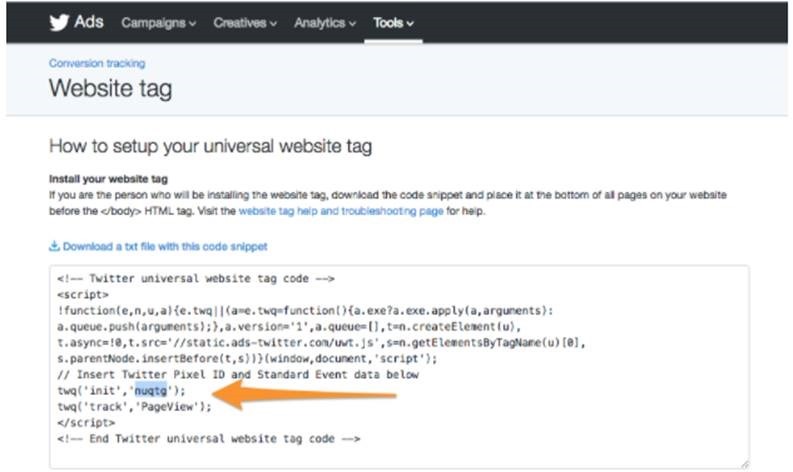The width and height of the screenshot is (793, 472).
Task: Click the download icon beside the txt file link
Action: 54,246
